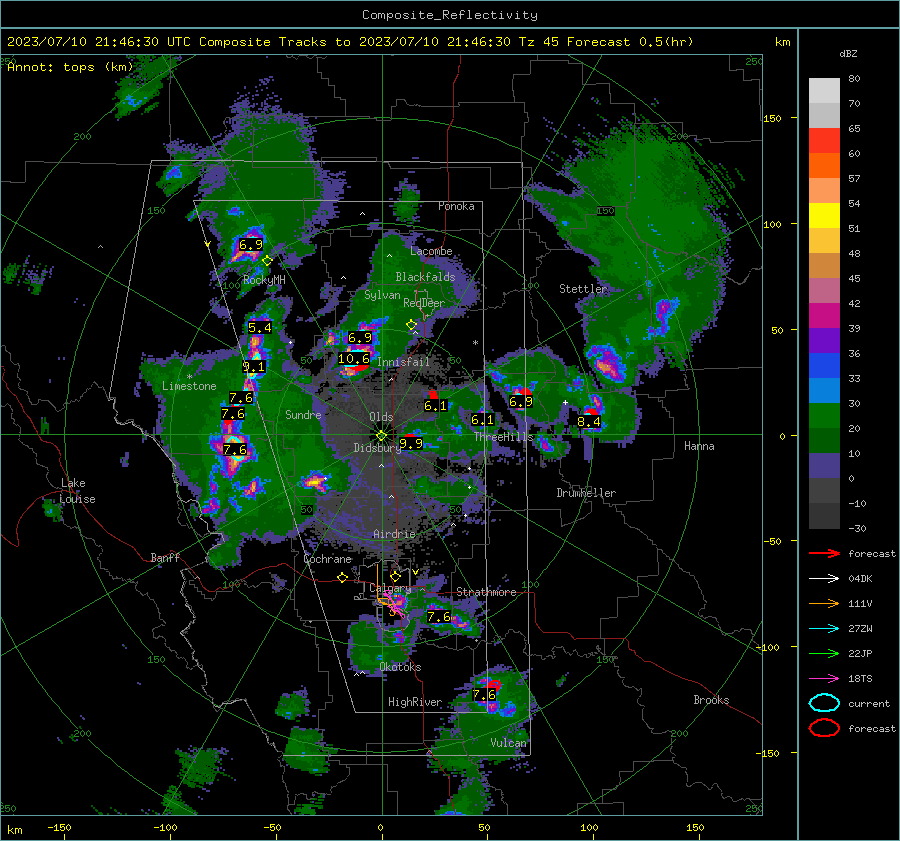Select the Okotoks city label

pos(400,667)
